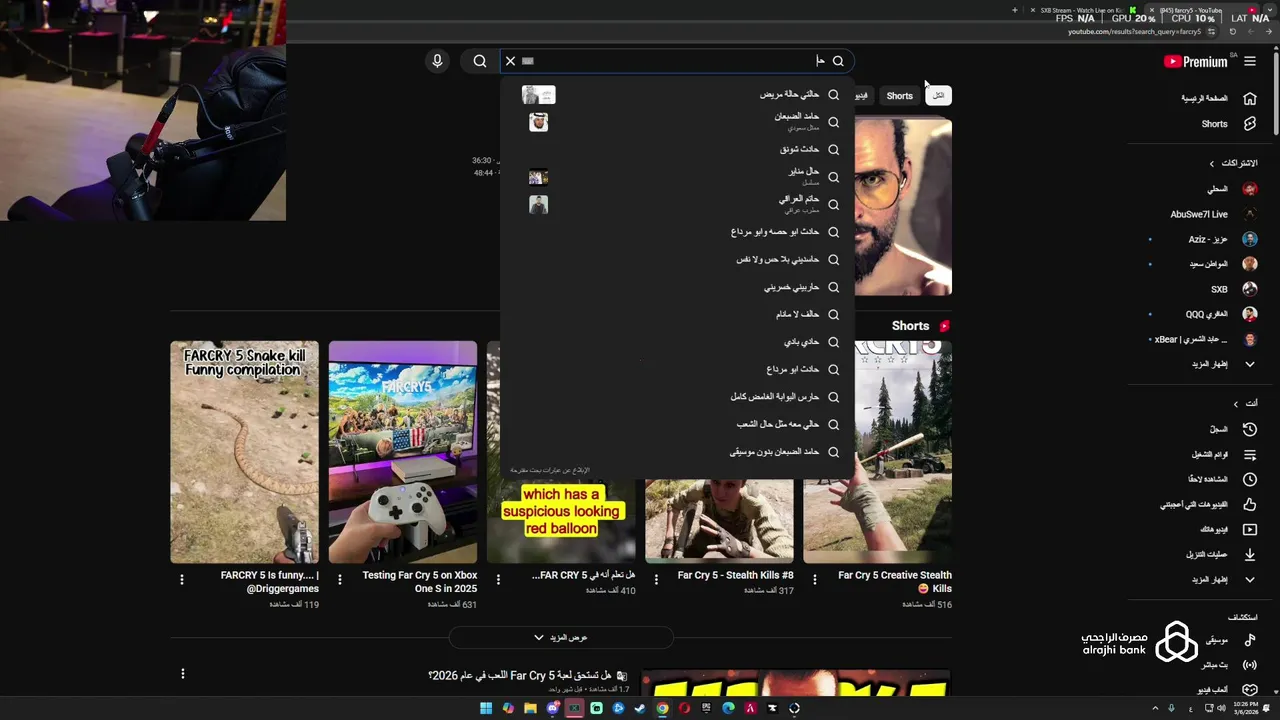1280x720 pixels.
Task: Open Steam from the taskbar
Action: coord(640,708)
